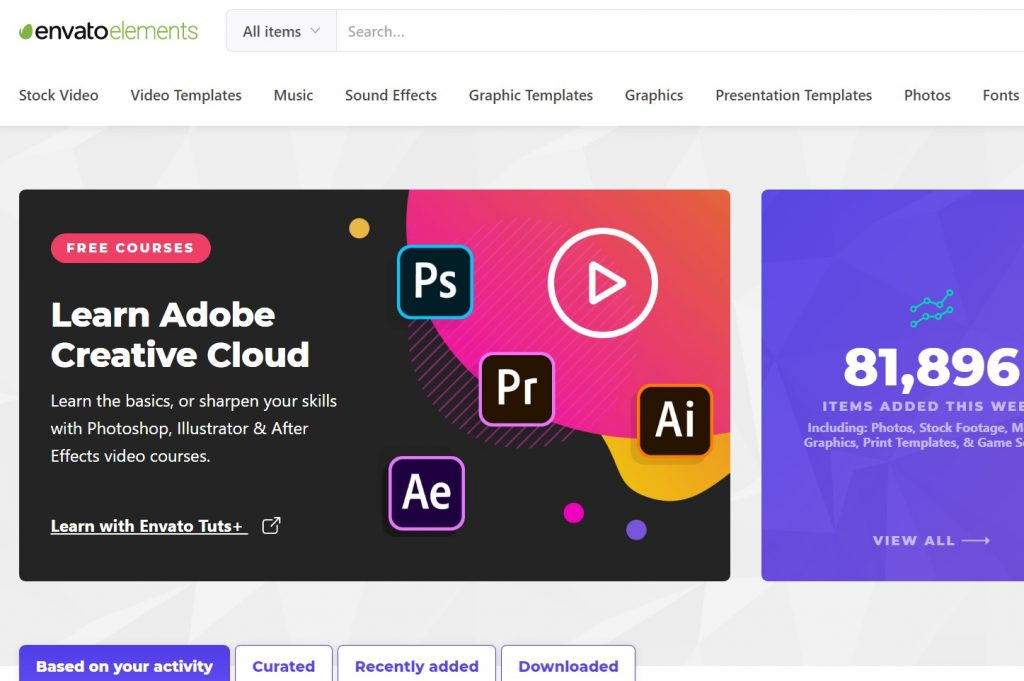Image resolution: width=1024 pixels, height=681 pixels.
Task: Go to the Music category
Action: click(293, 95)
